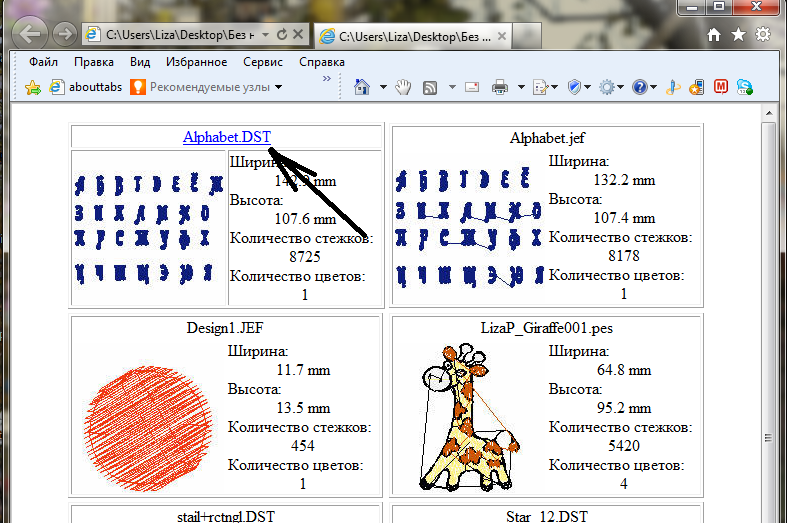
Task: Open Favorites star at top right
Action: [738, 34]
